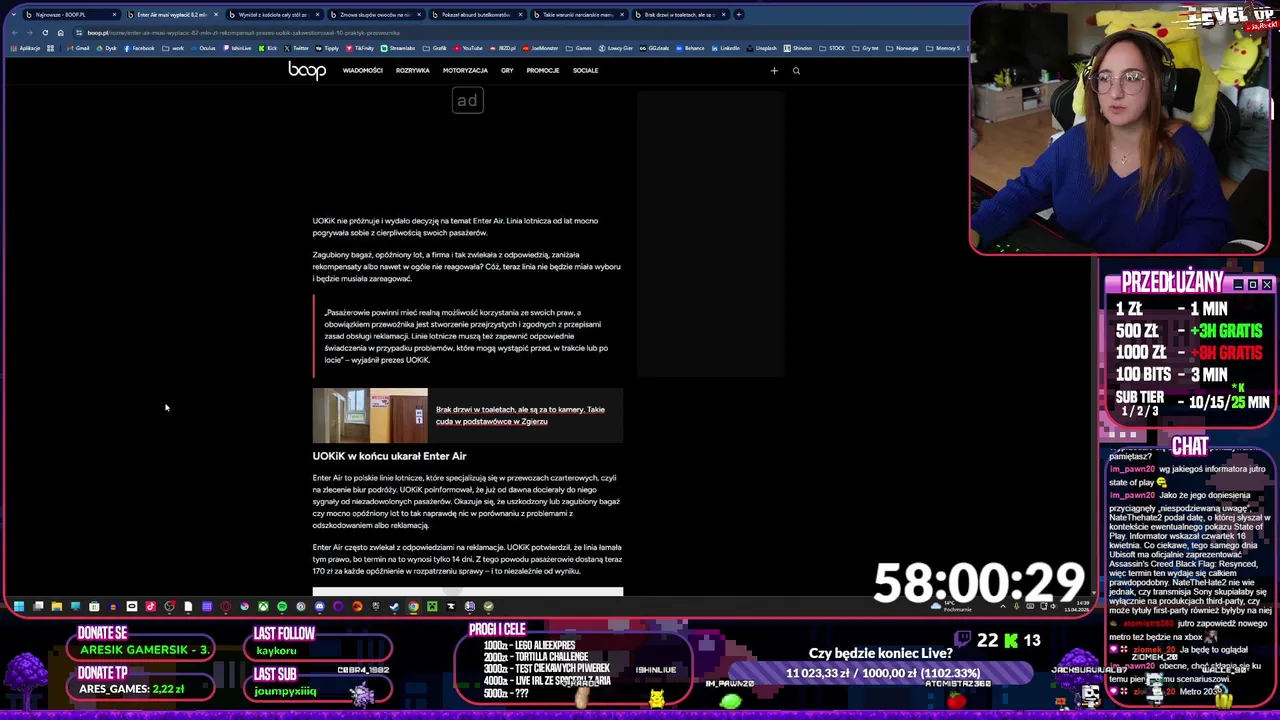Expand the 'Grafik' bookmarks folder

[434, 48]
